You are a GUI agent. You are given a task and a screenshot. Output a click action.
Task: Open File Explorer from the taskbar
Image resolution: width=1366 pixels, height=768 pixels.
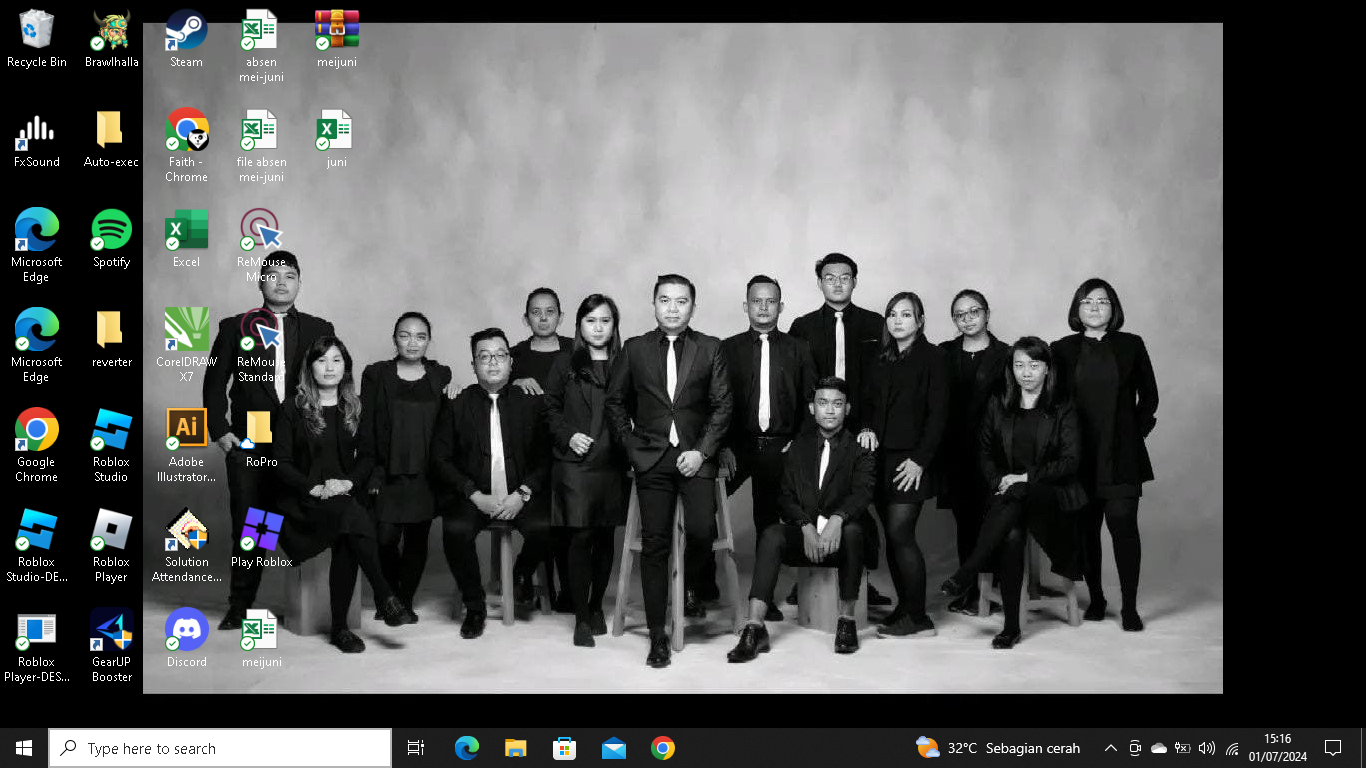(515, 748)
